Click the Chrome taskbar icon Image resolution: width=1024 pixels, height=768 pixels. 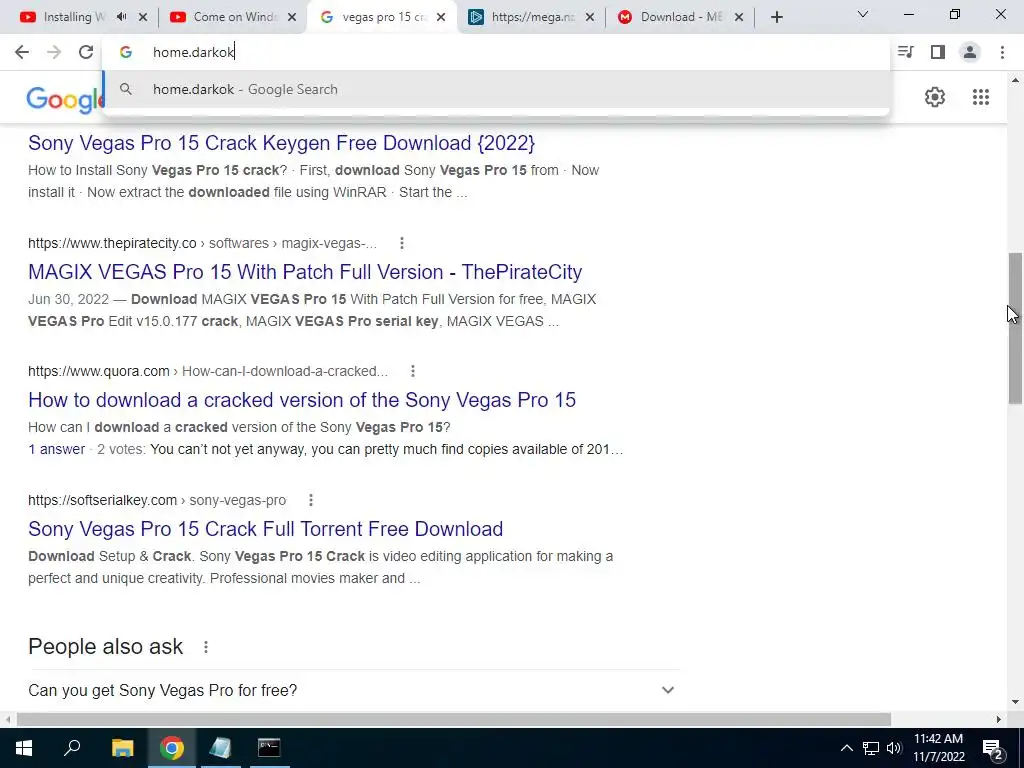(x=172, y=748)
